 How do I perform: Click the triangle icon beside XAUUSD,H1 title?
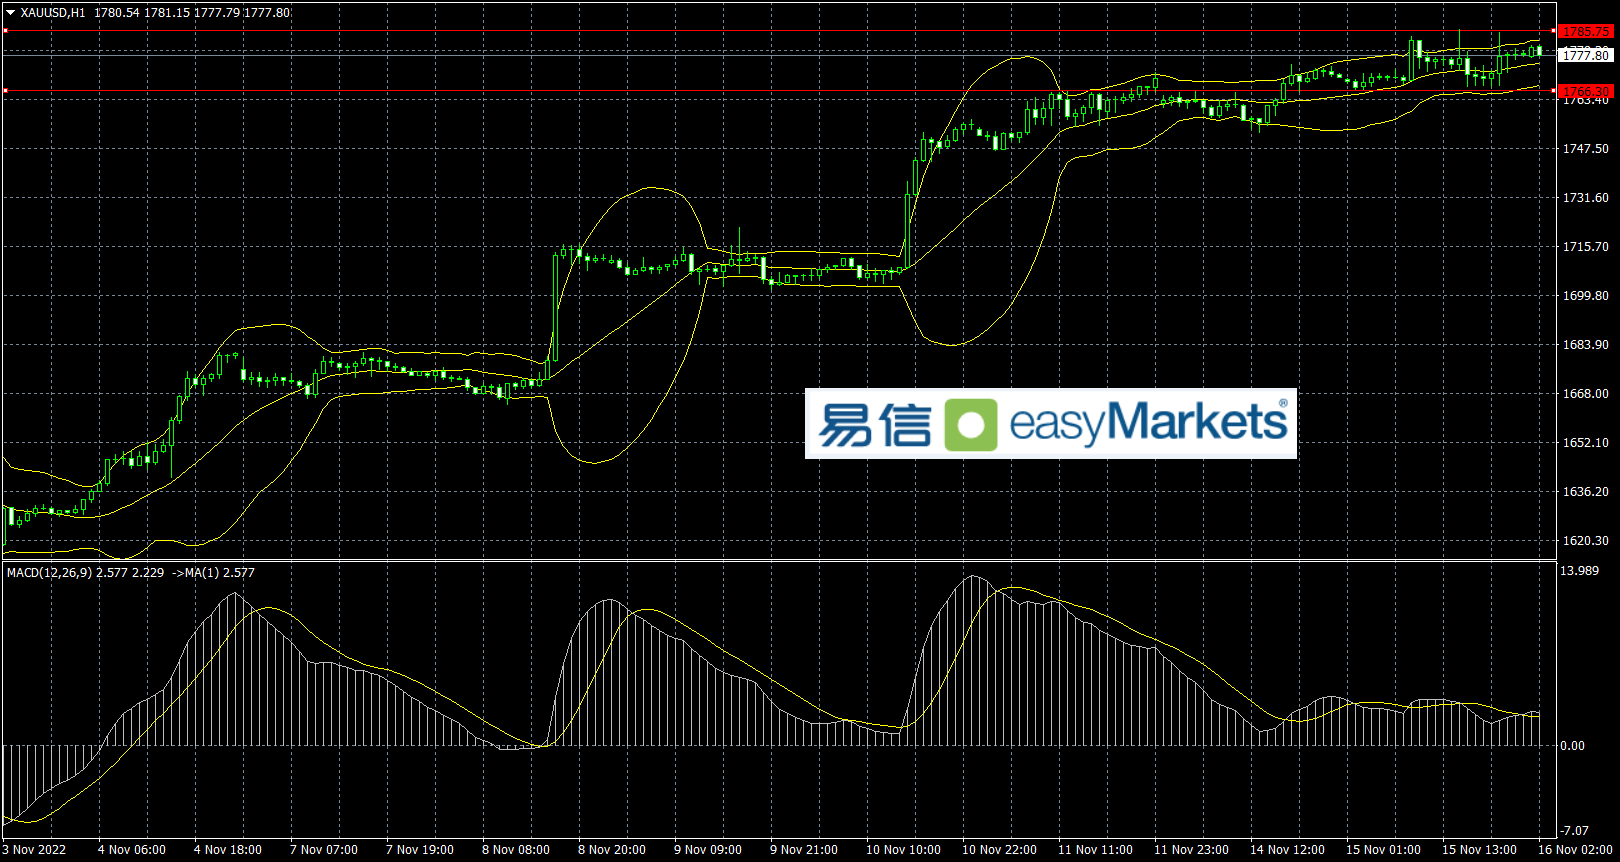10,13
